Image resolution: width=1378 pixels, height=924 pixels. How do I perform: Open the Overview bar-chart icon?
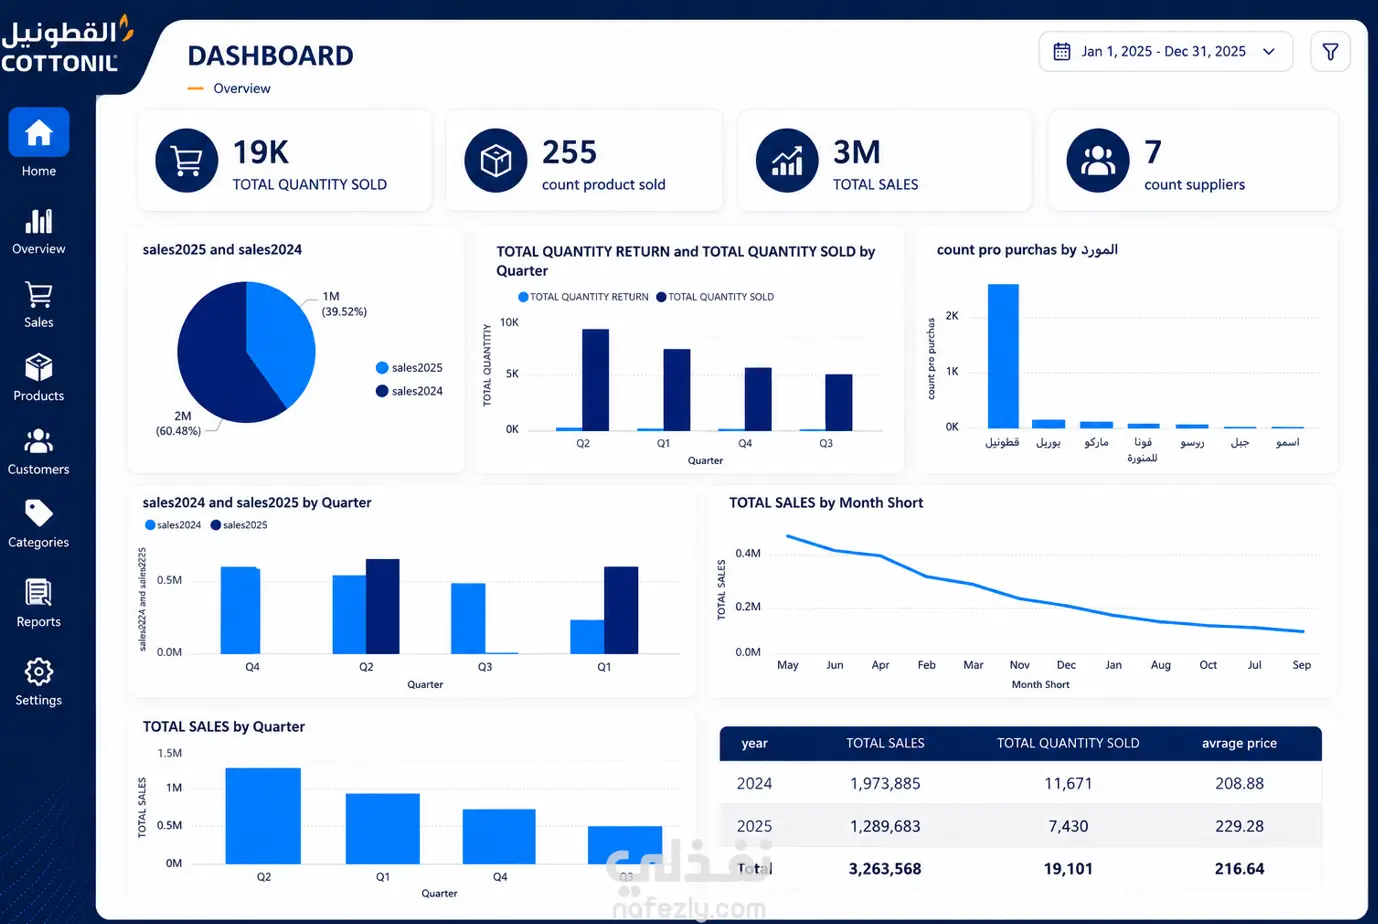click(39, 221)
